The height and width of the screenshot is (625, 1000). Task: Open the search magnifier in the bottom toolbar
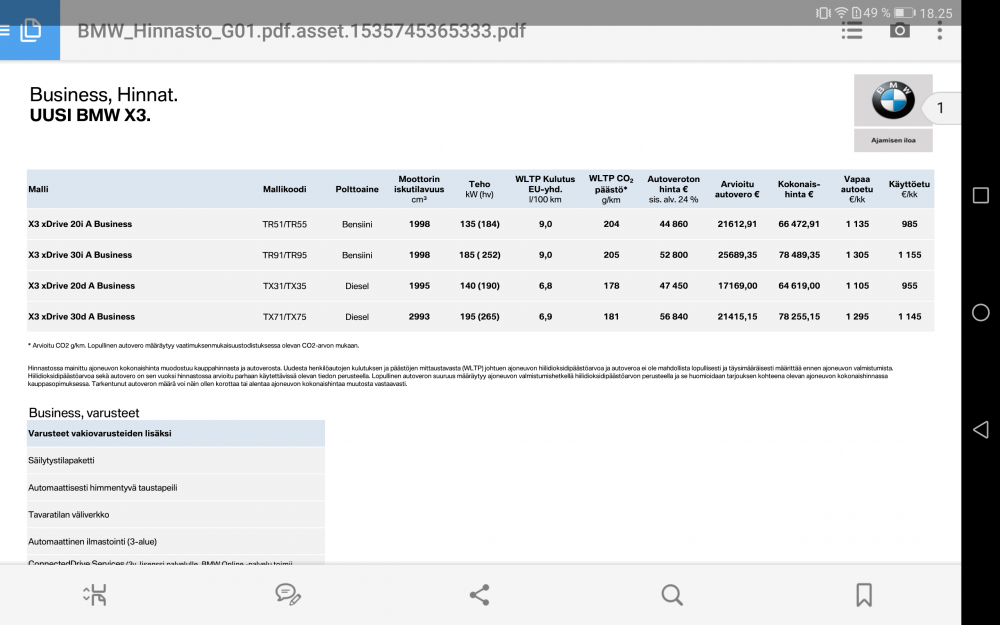click(672, 594)
